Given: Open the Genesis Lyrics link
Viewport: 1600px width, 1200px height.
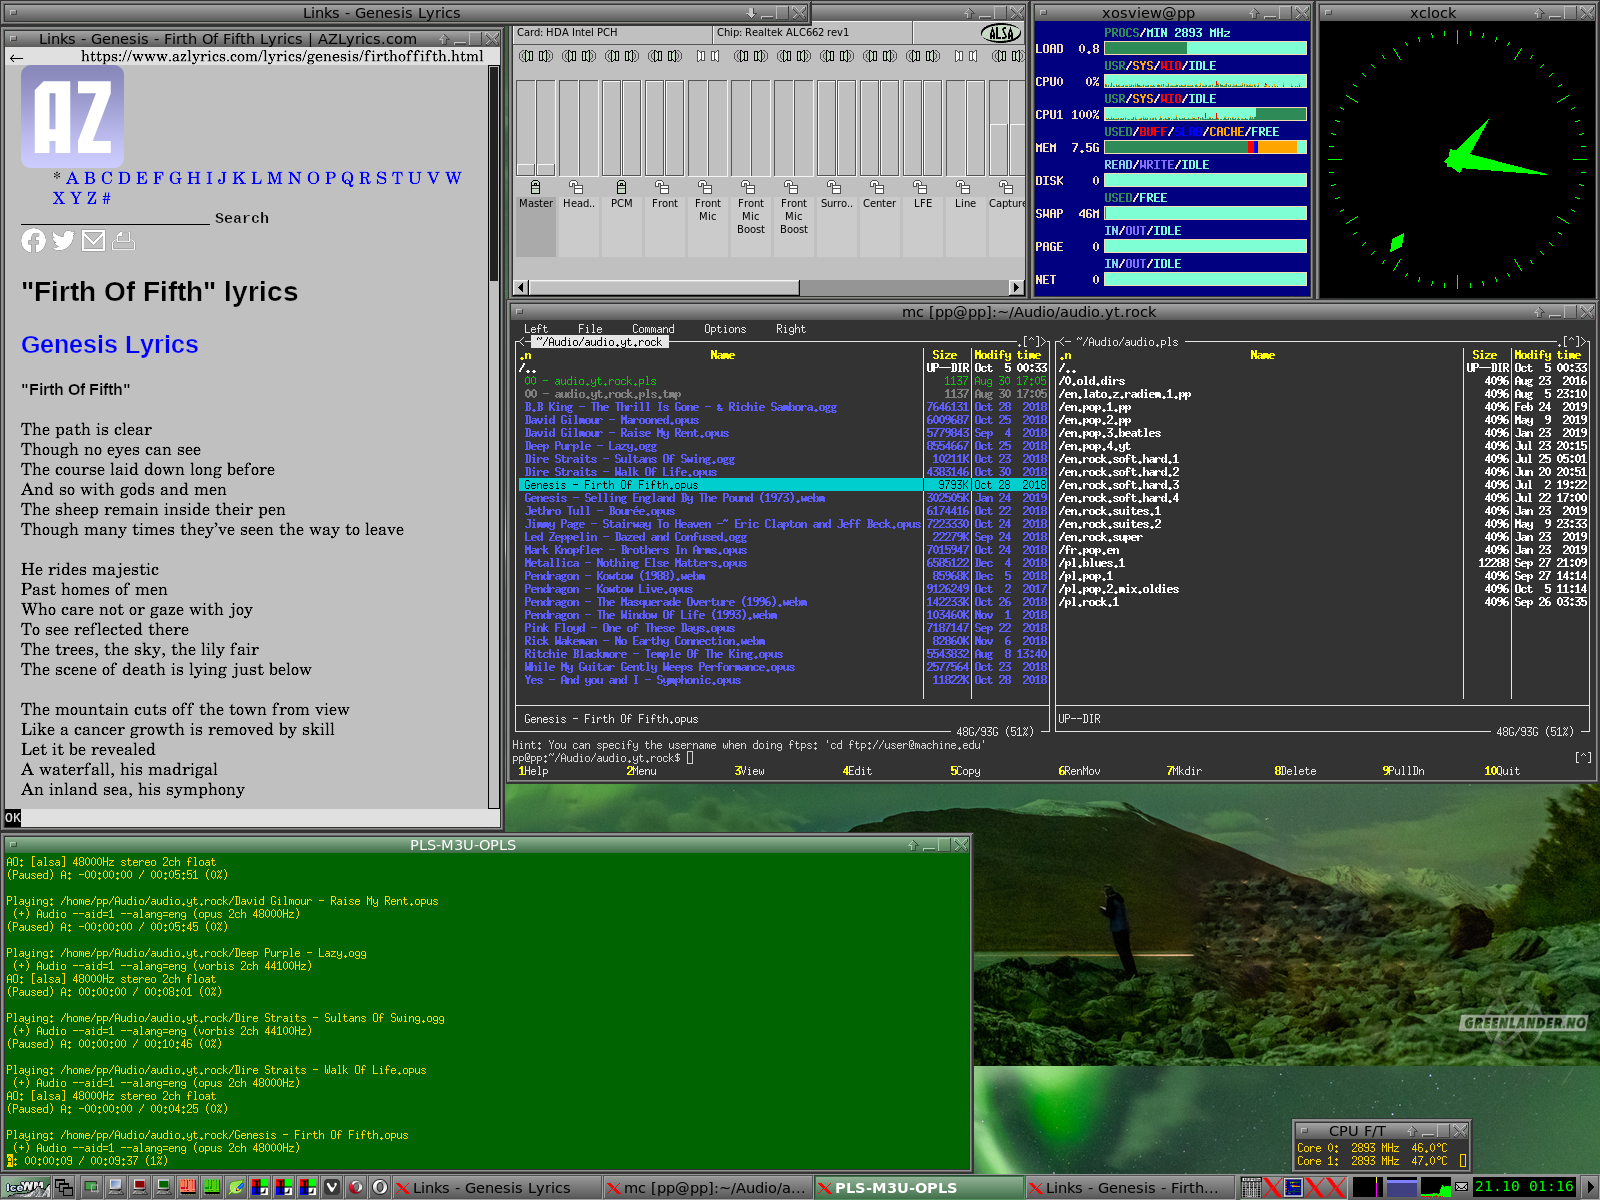Looking at the screenshot, I should pyautogui.click(x=110, y=345).
